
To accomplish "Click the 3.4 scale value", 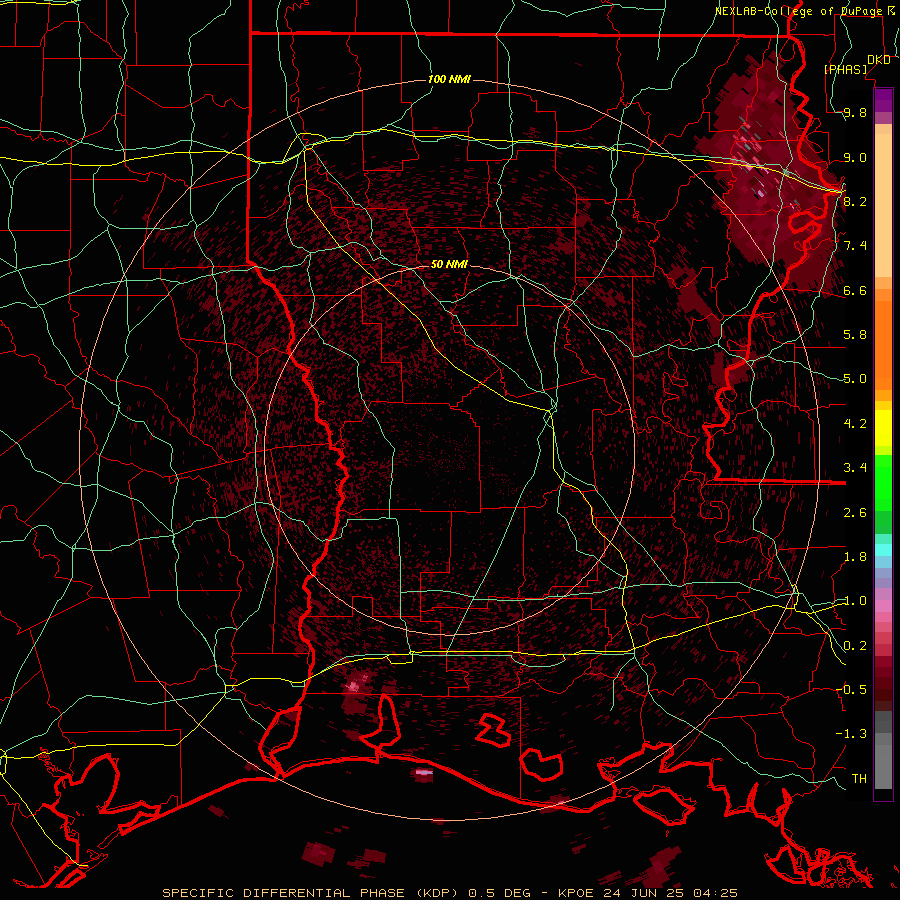I will (x=855, y=468).
